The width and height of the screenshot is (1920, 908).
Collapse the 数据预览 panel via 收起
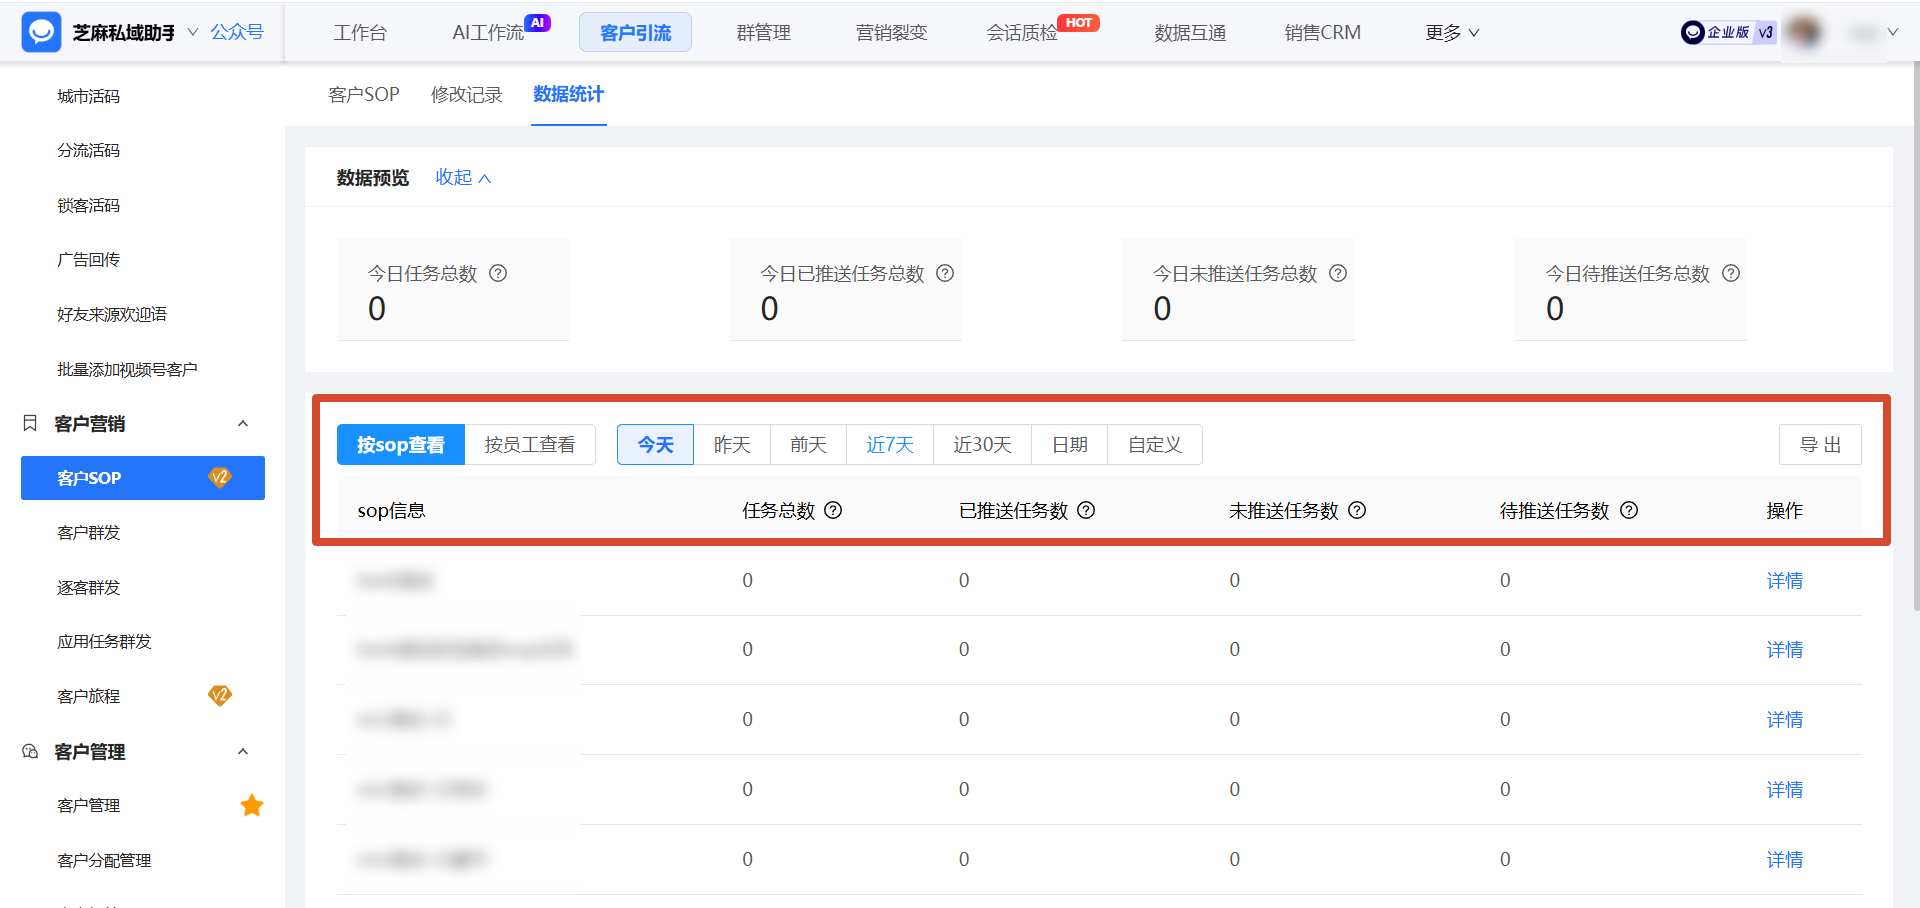click(463, 177)
